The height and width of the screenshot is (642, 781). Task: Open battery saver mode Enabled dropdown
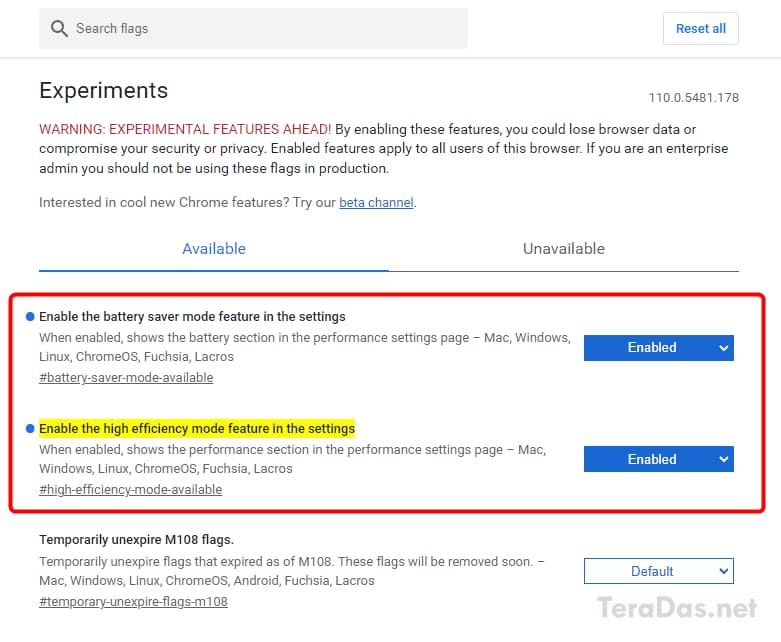(x=658, y=348)
